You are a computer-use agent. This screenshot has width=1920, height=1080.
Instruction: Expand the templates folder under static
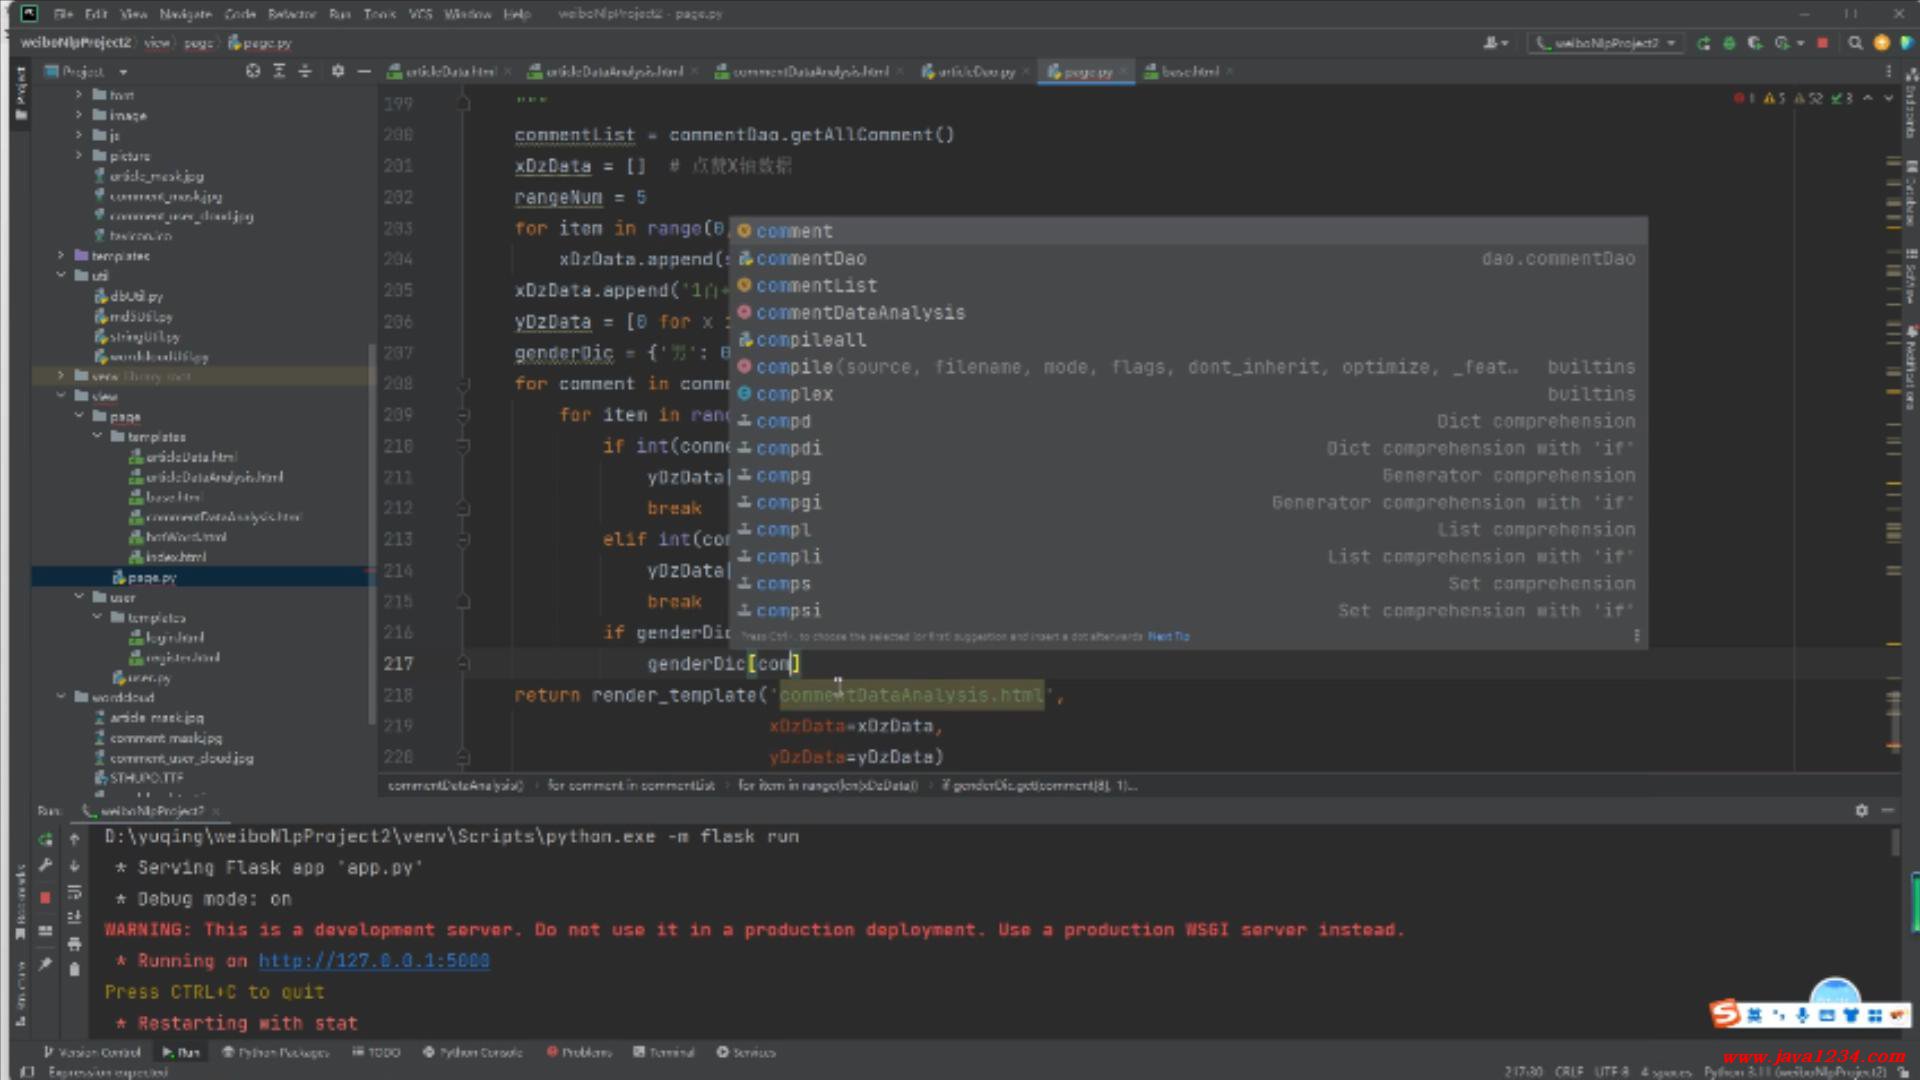point(62,256)
